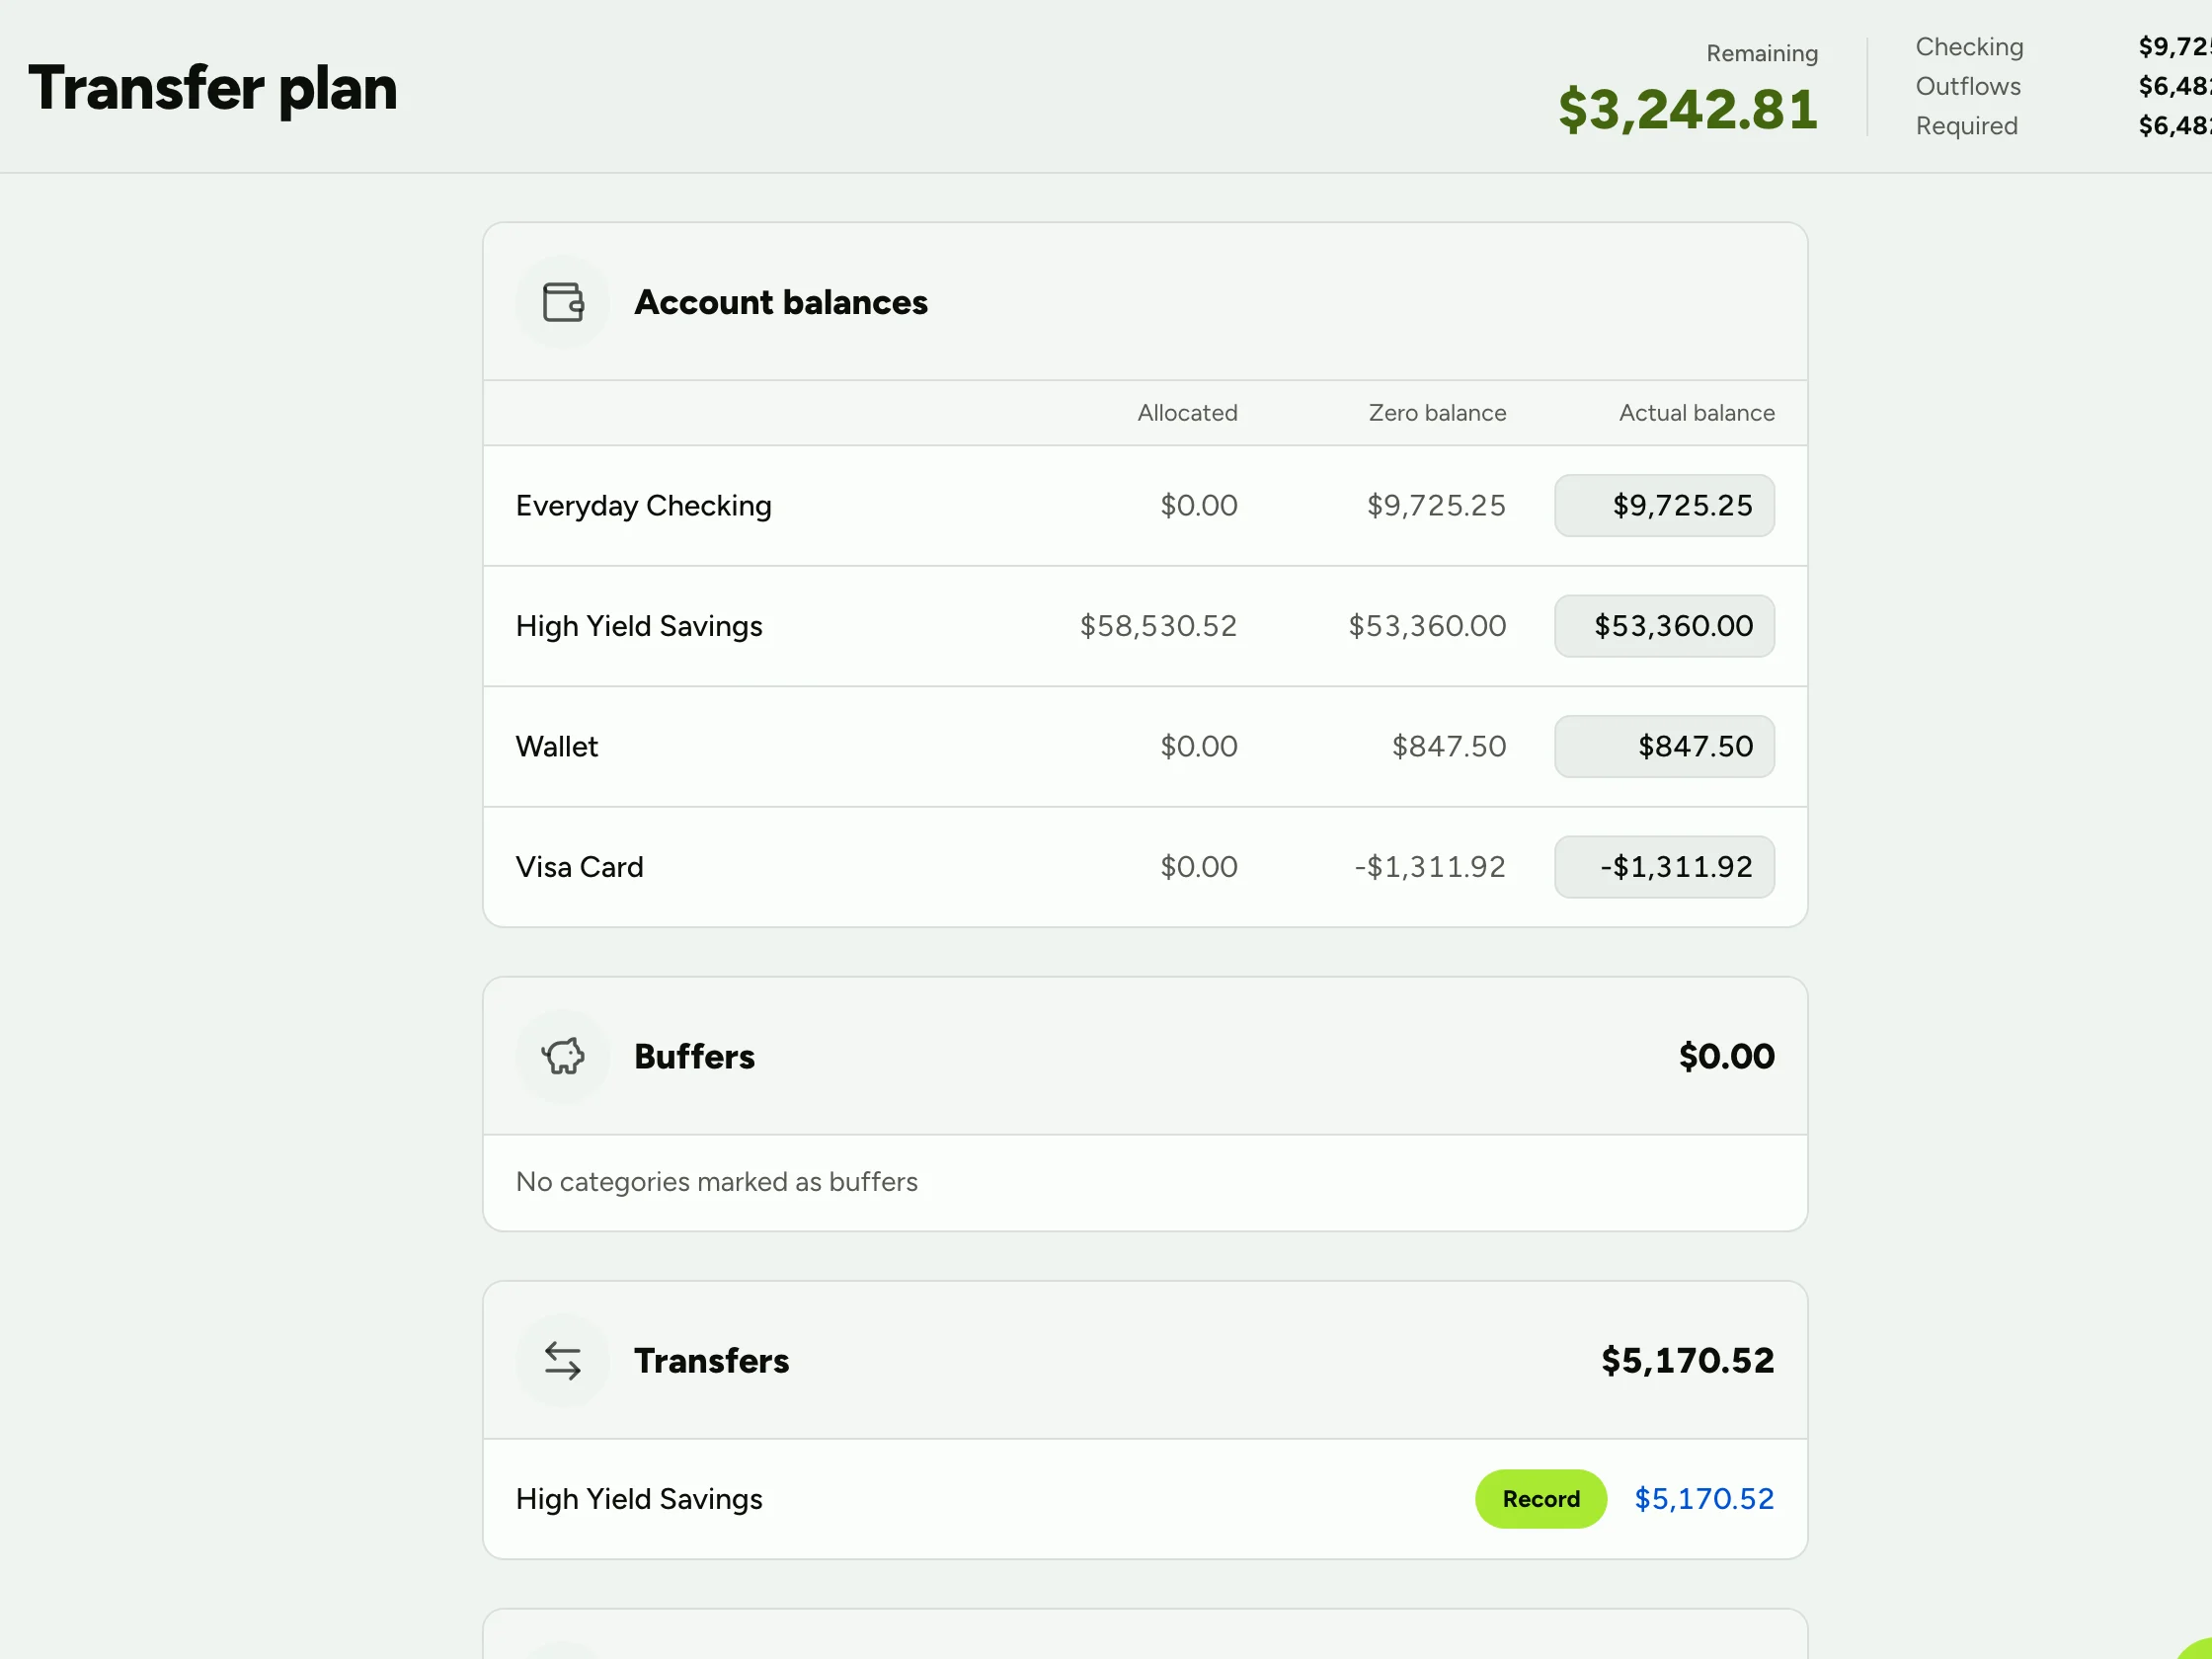Image resolution: width=2212 pixels, height=1659 pixels.
Task: Click the Transfer plan page title
Action: (213, 88)
